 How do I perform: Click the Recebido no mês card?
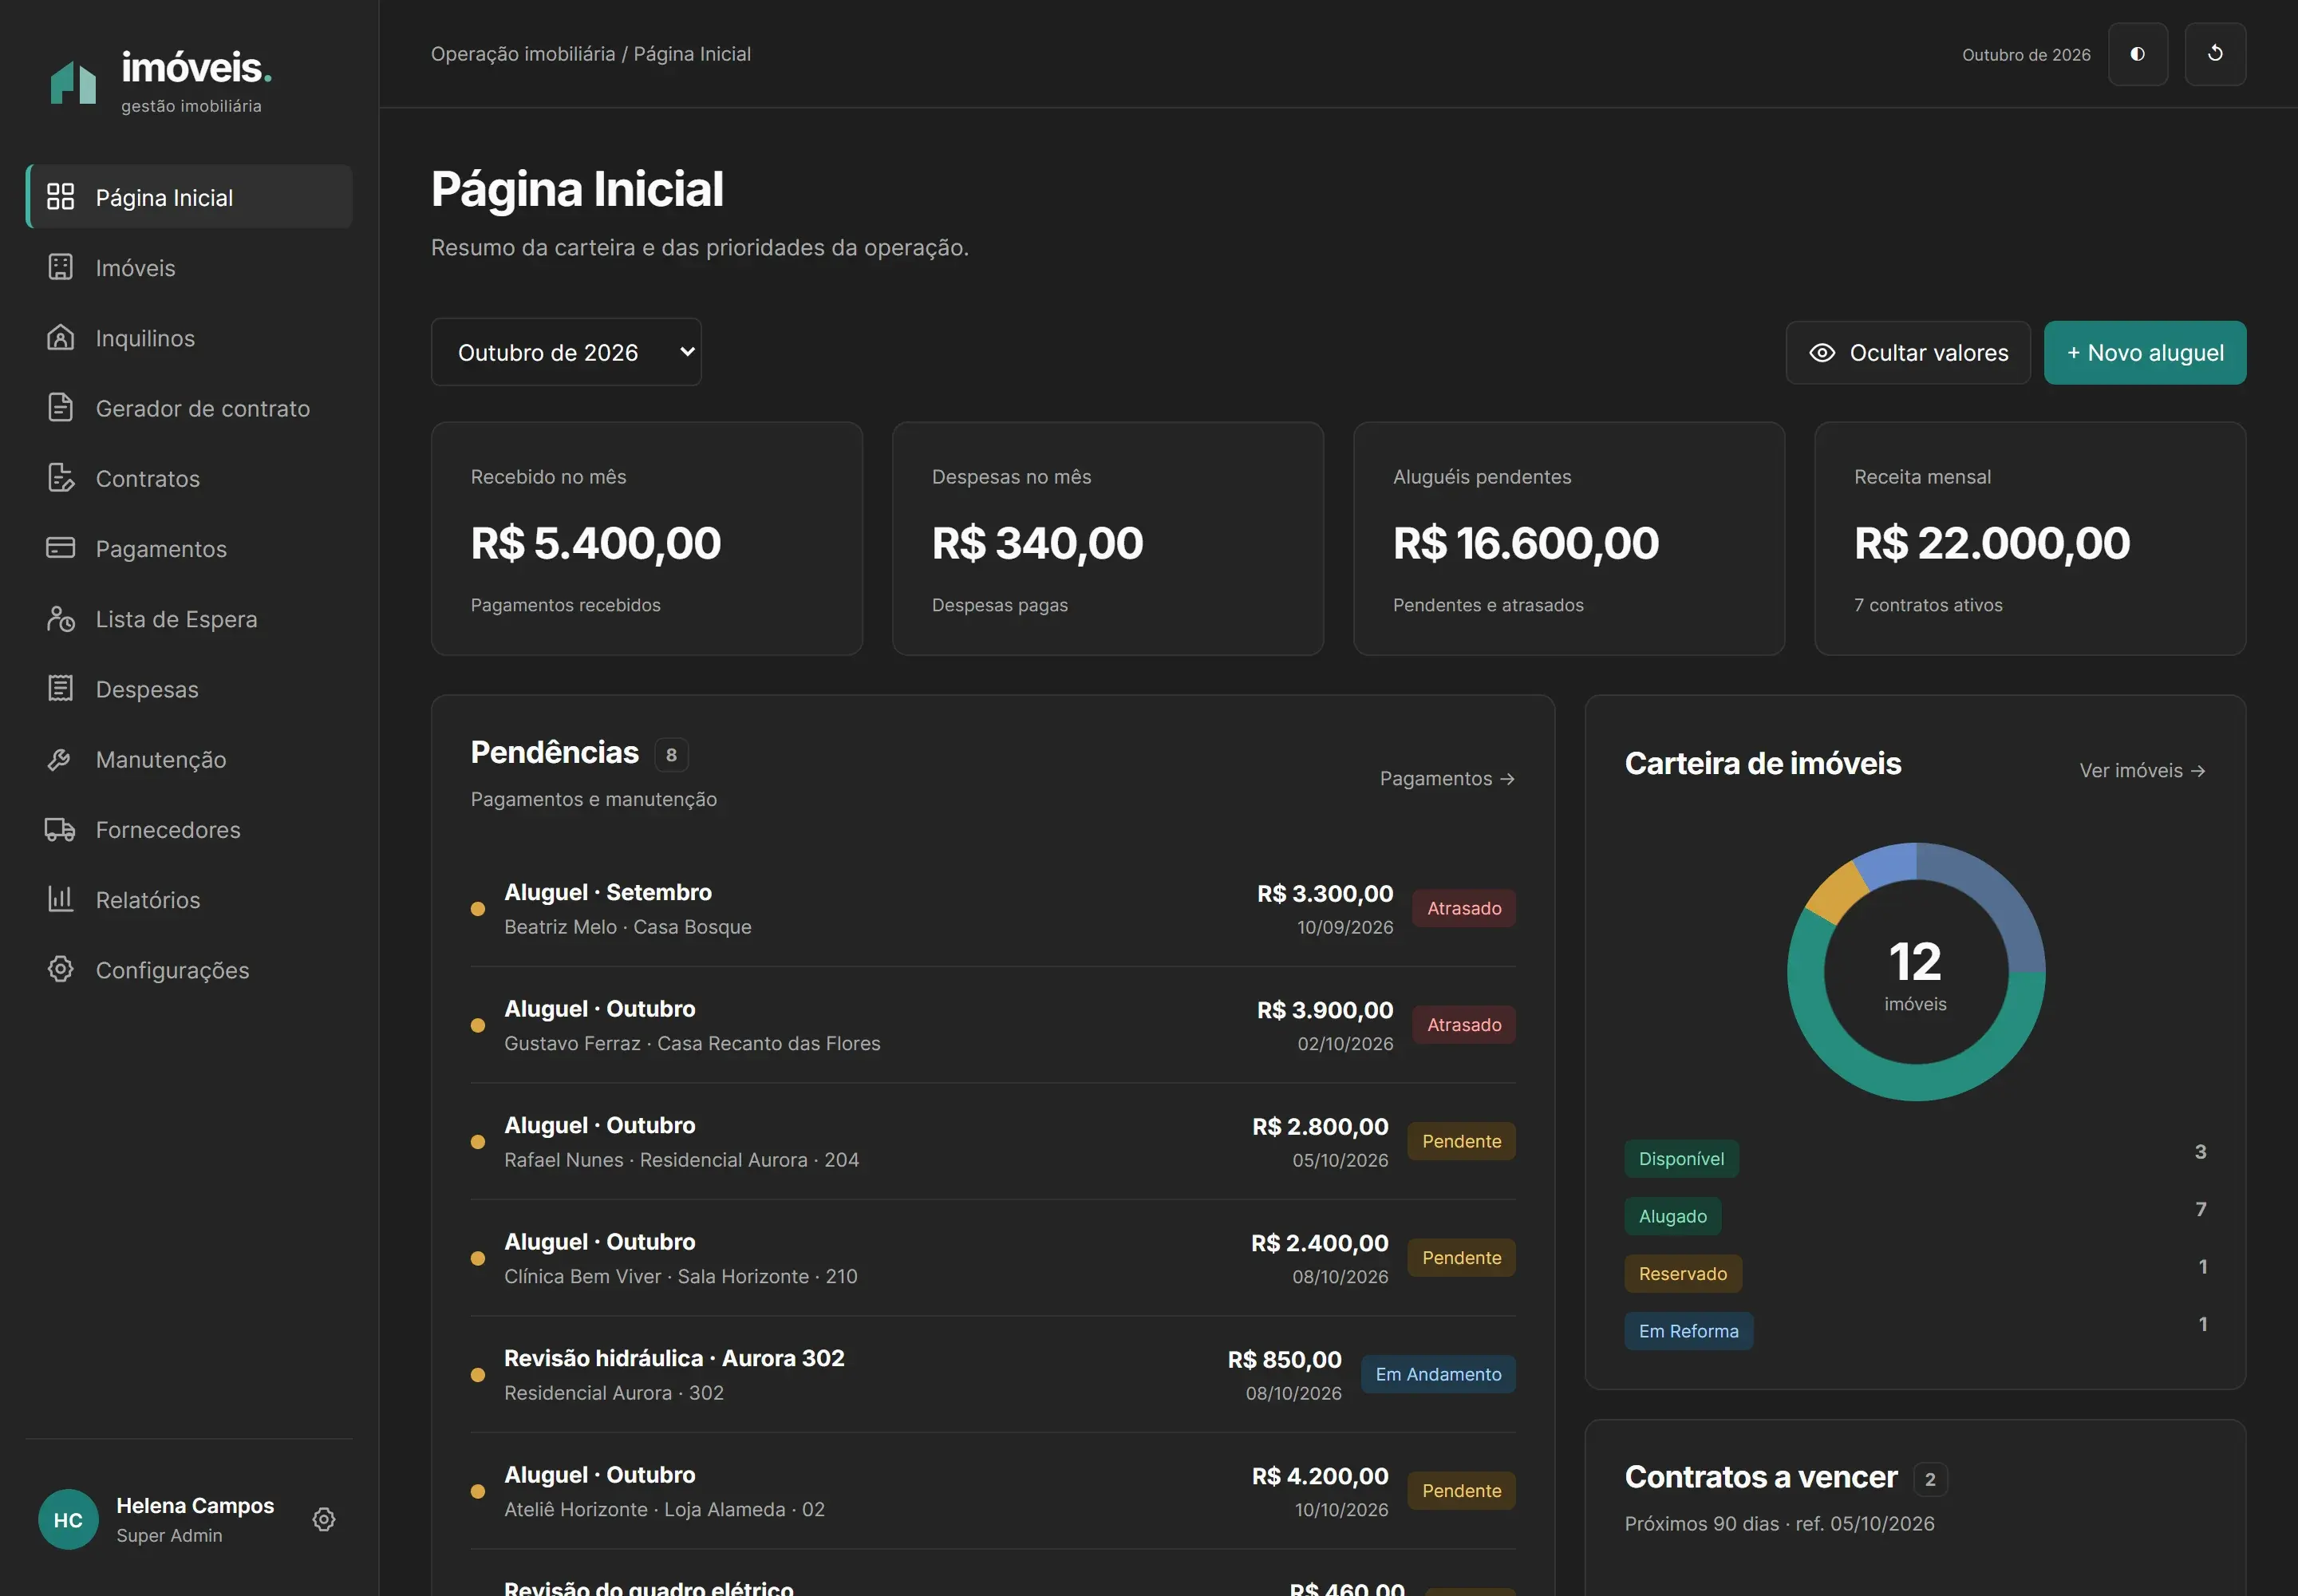pos(646,538)
